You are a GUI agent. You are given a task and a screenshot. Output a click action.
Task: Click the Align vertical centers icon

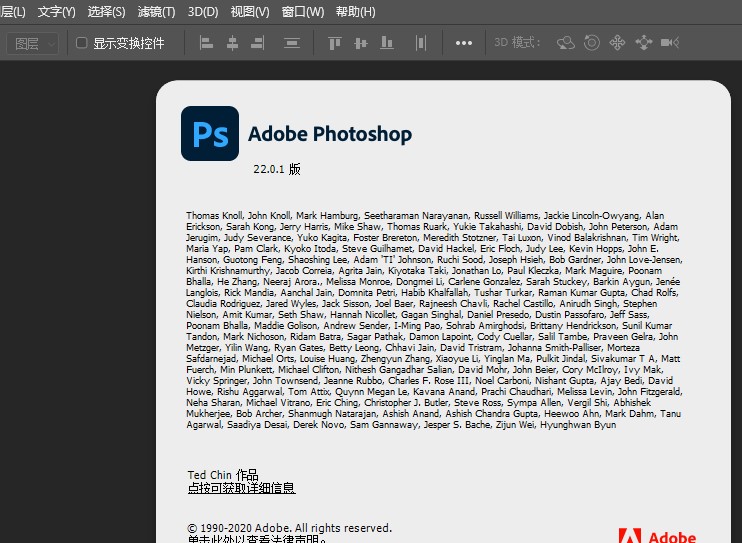pyautogui.click(x=361, y=43)
